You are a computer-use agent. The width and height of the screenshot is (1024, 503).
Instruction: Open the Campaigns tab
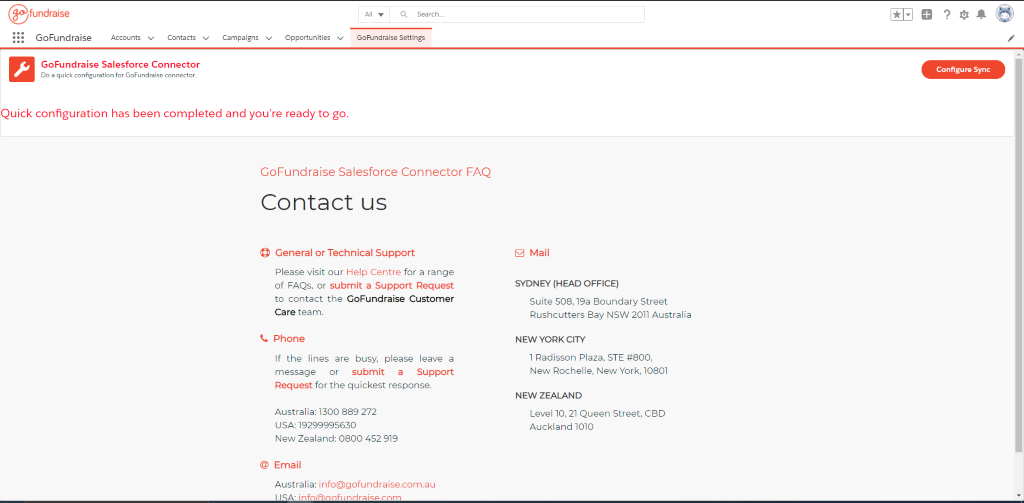click(x=240, y=38)
